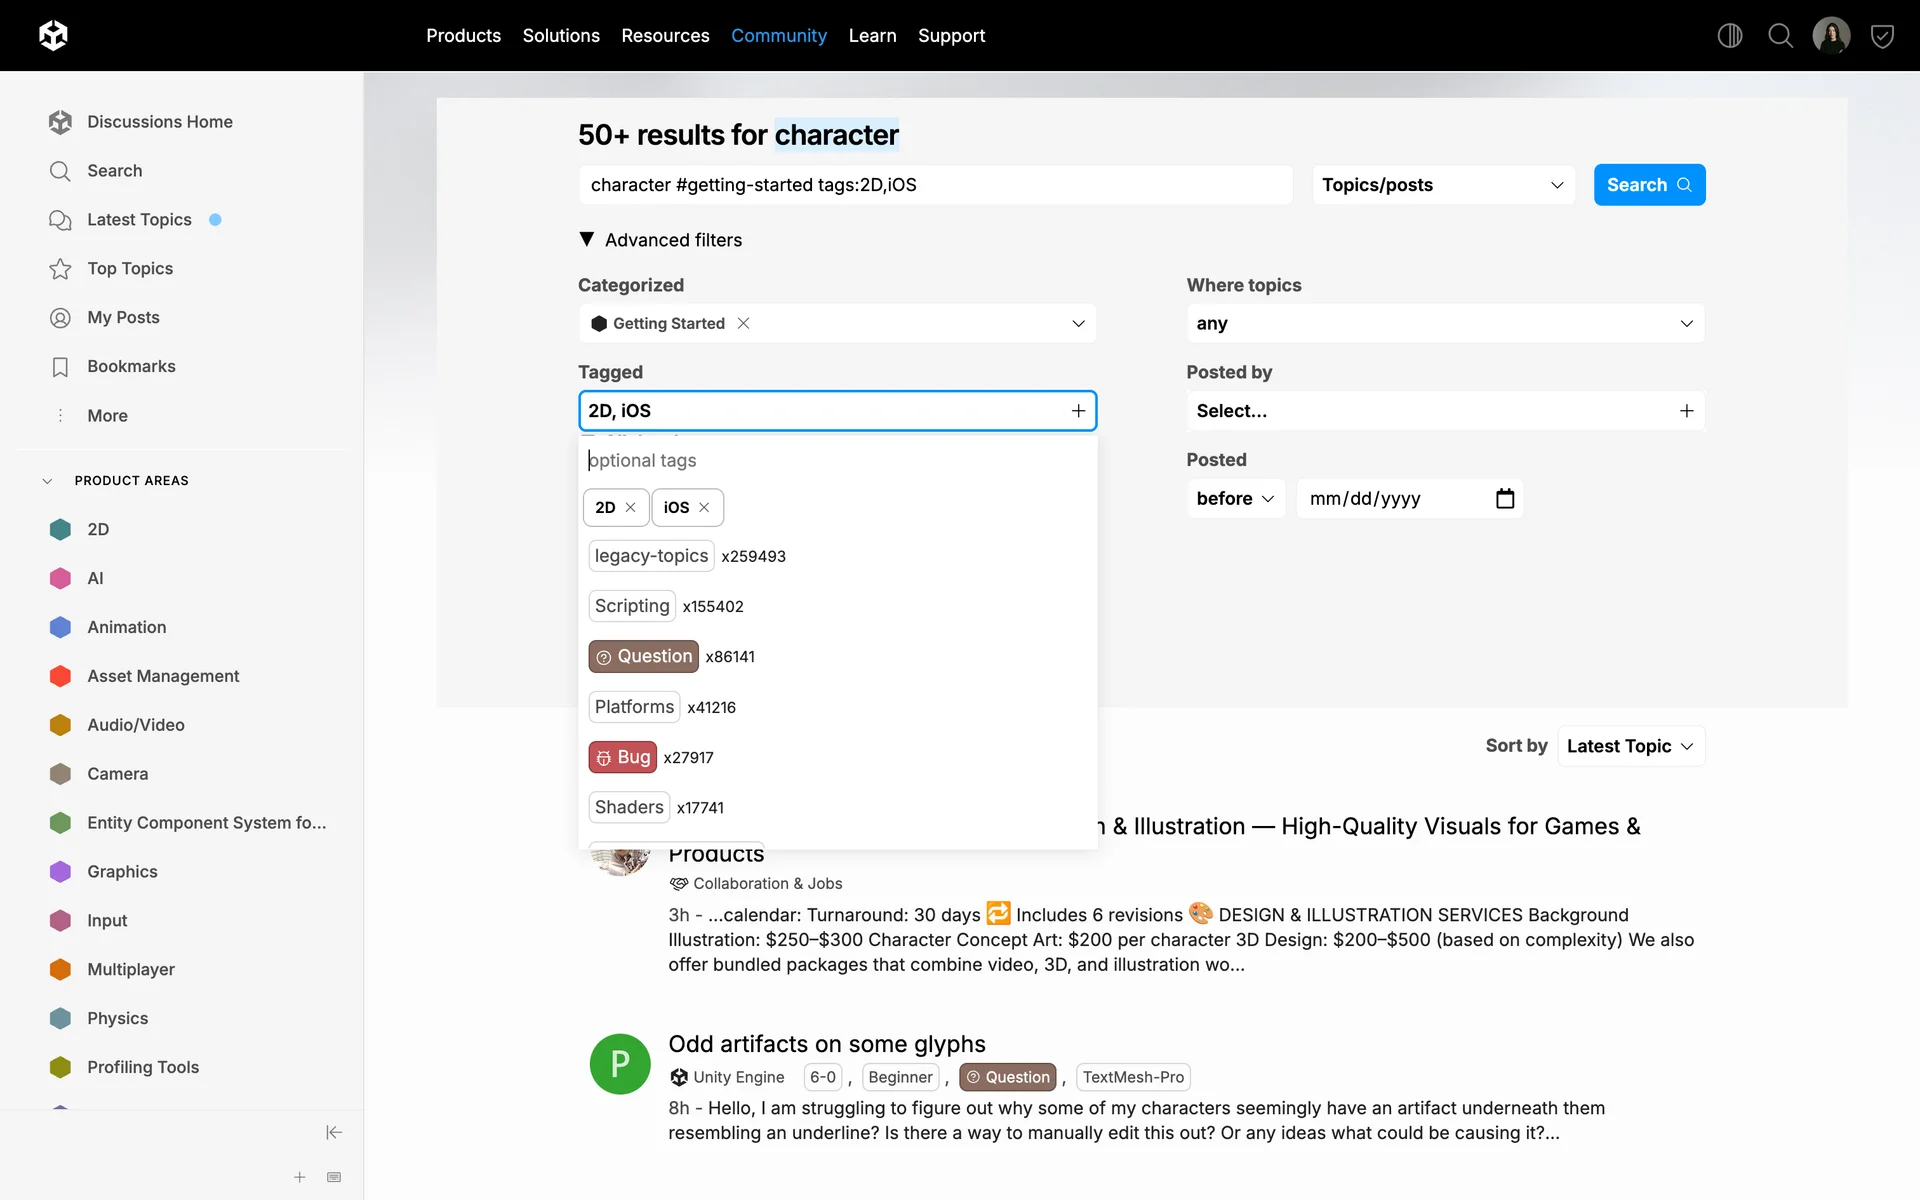
Task: Open the header search magnifier icon
Action: tap(1780, 36)
